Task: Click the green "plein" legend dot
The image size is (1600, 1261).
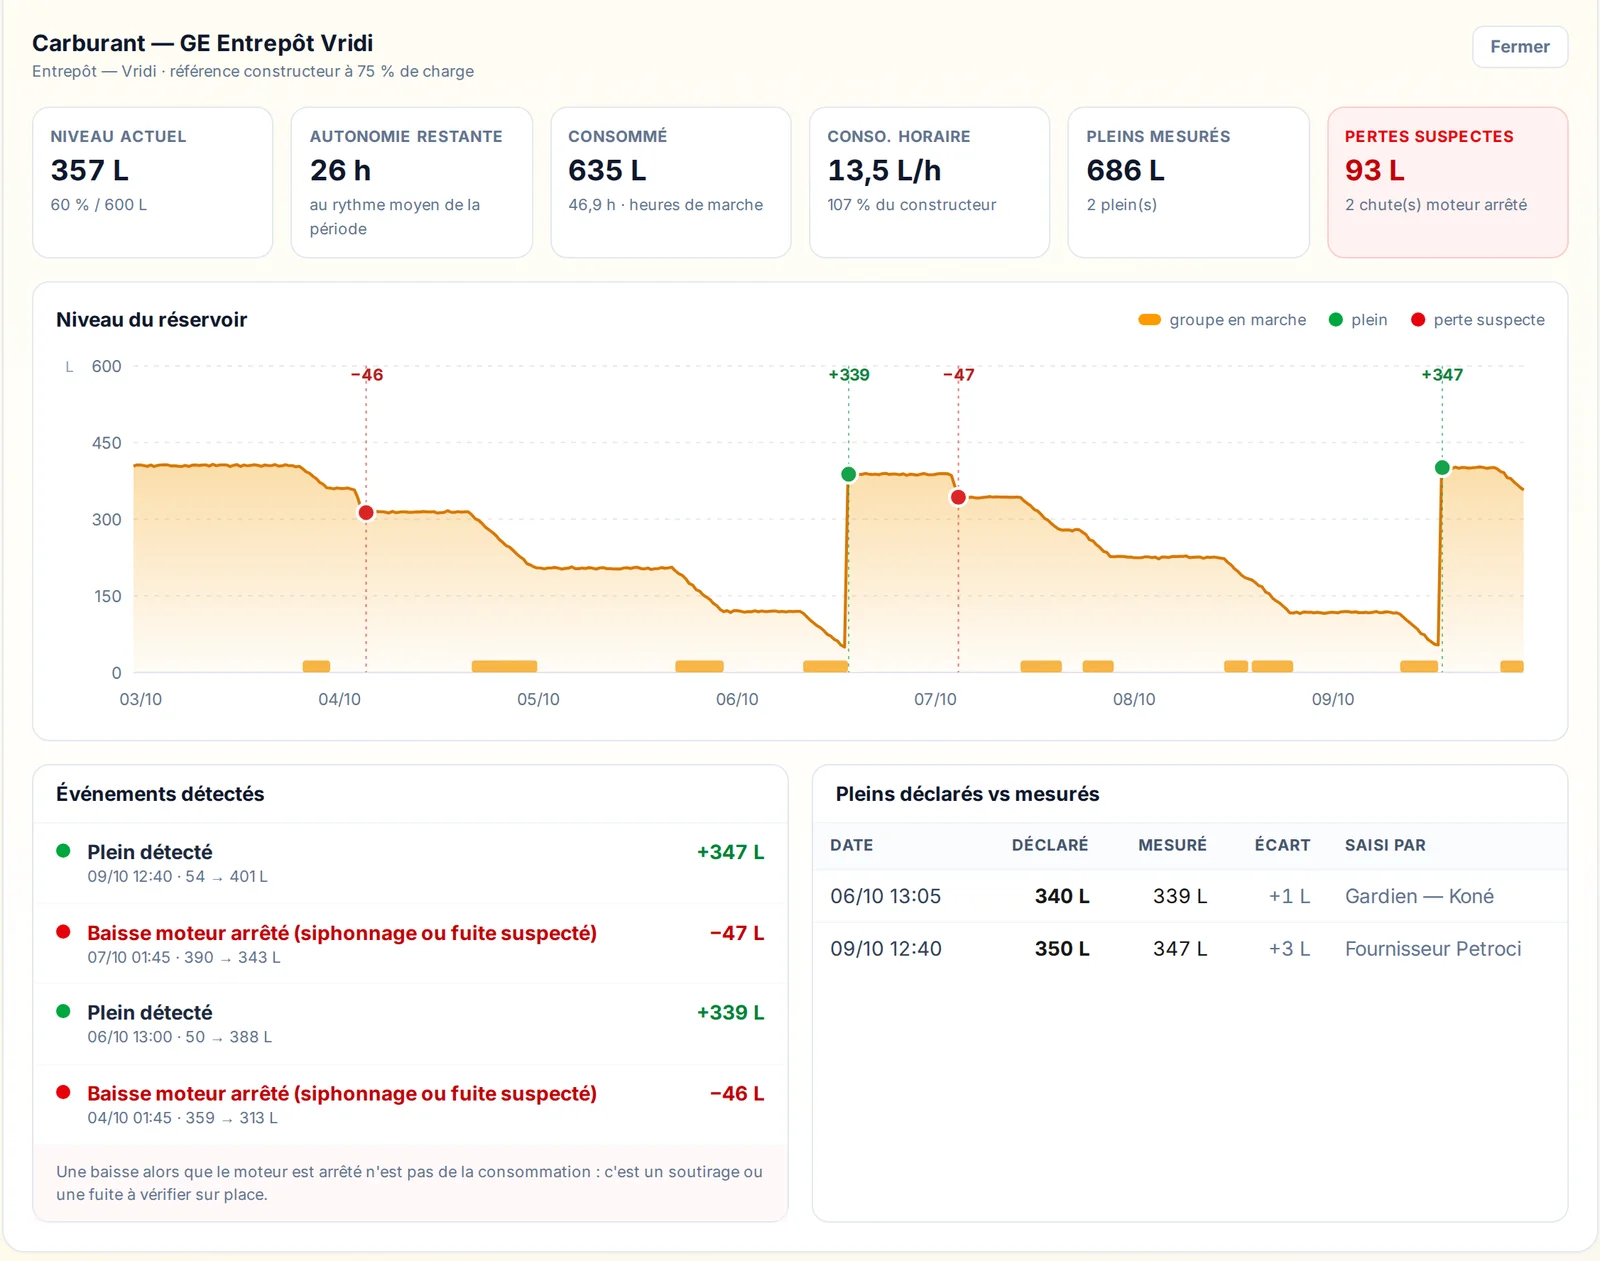Action: (1335, 320)
